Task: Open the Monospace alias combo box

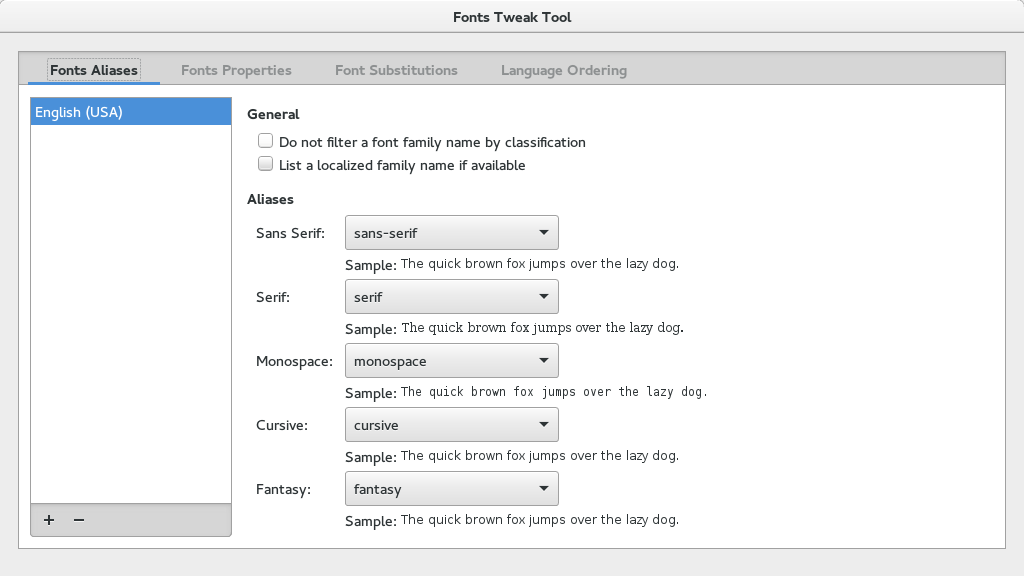Action: pos(451,361)
